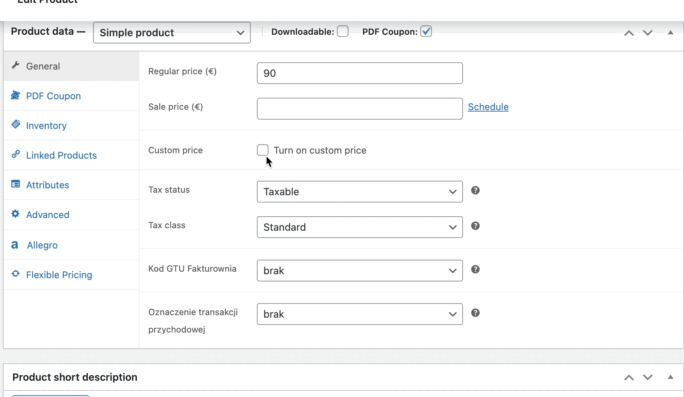Focus the Sale price field

[360, 109]
